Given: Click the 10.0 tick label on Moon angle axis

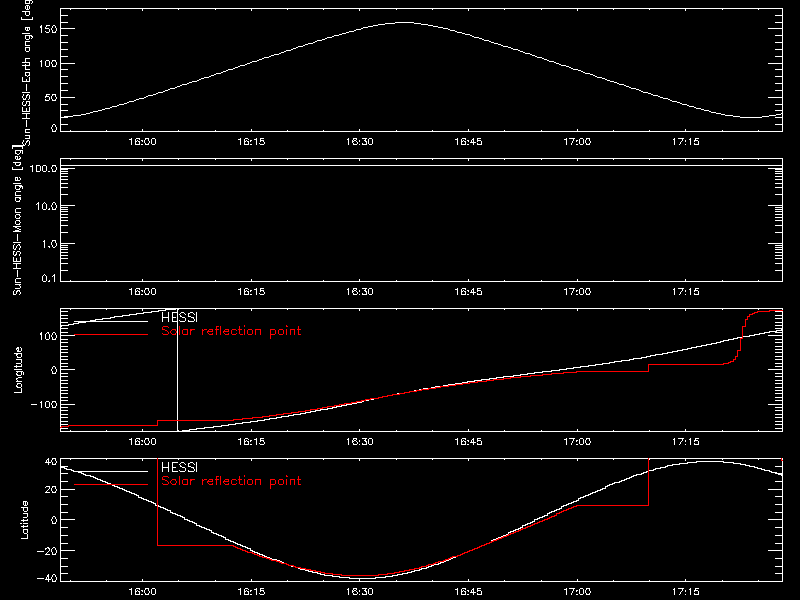Looking at the screenshot, I should pos(46,206).
